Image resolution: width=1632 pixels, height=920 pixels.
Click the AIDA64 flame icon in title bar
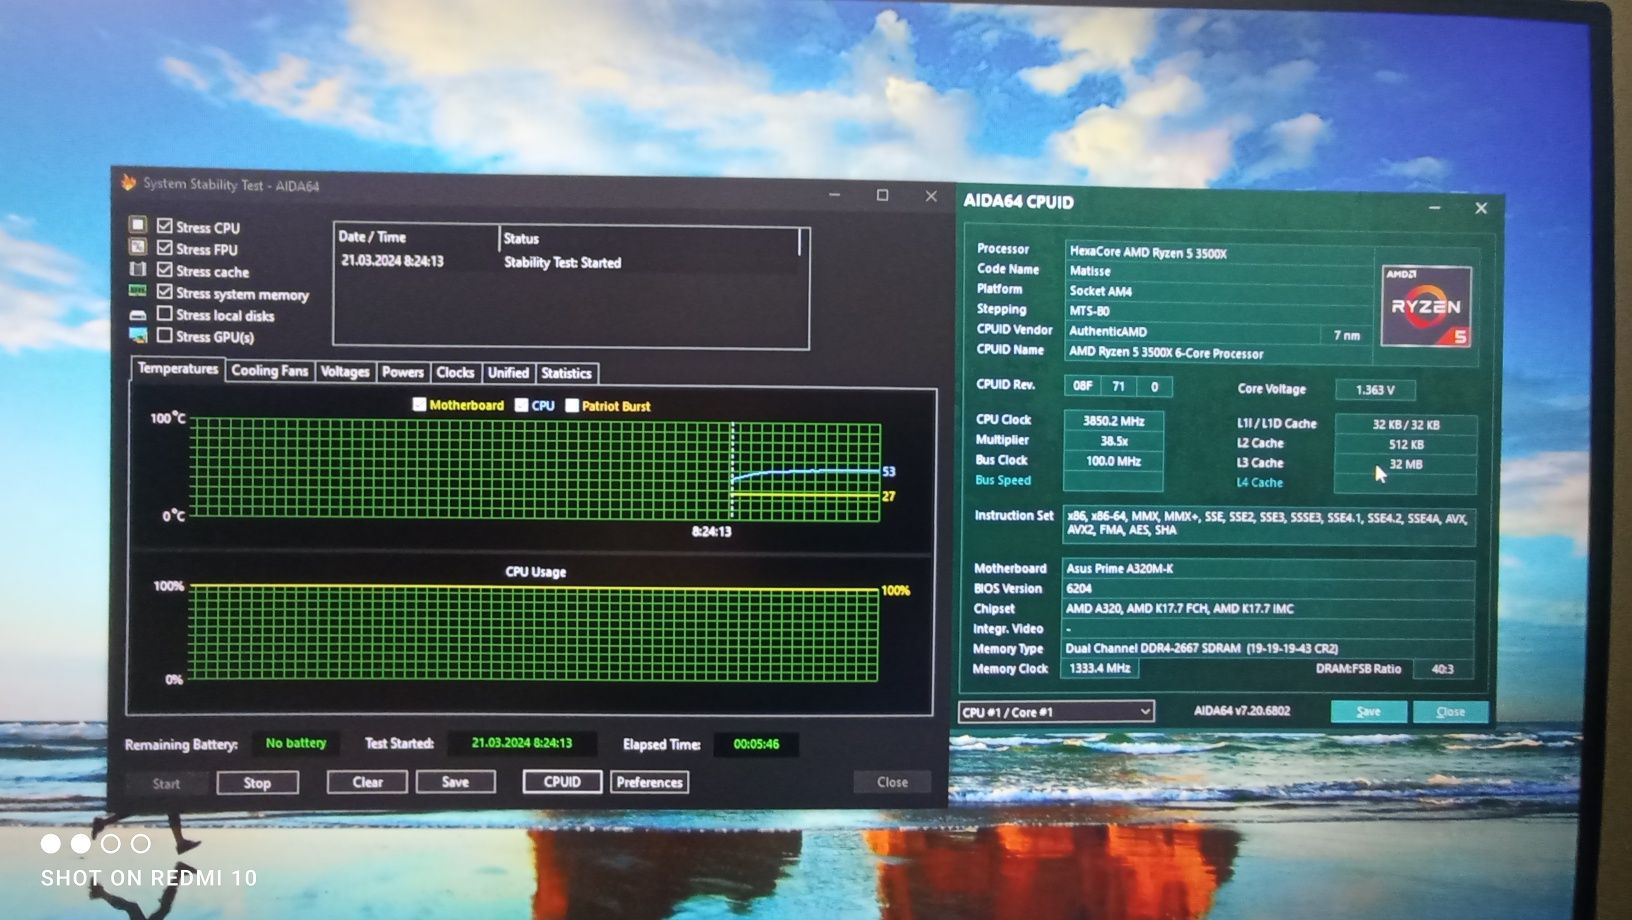pos(129,182)
